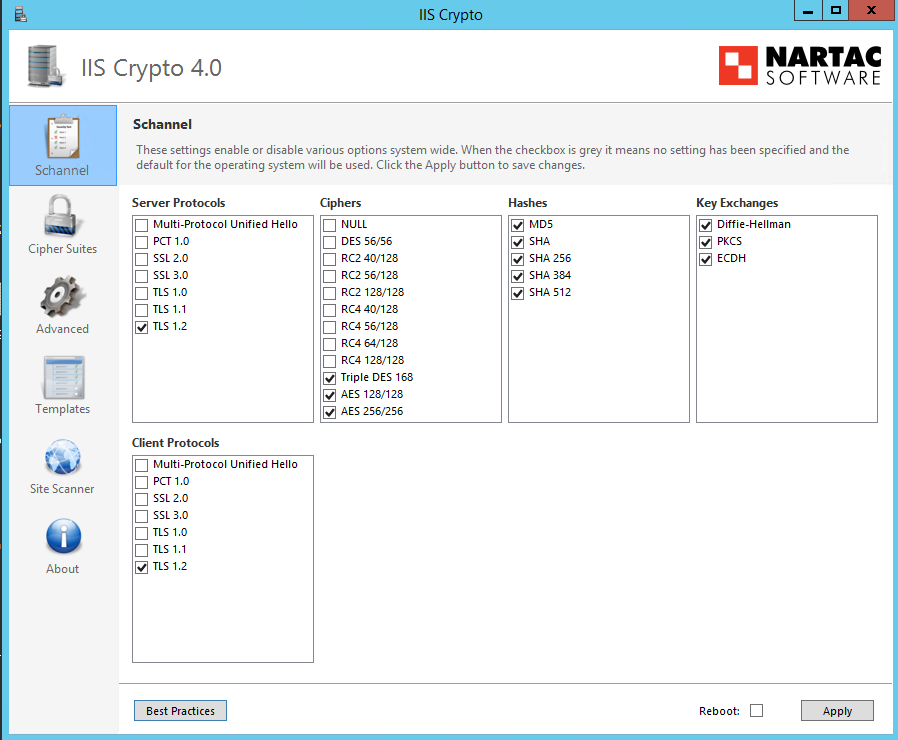Disable the Triple DES 168 cipher

(329, 378)
